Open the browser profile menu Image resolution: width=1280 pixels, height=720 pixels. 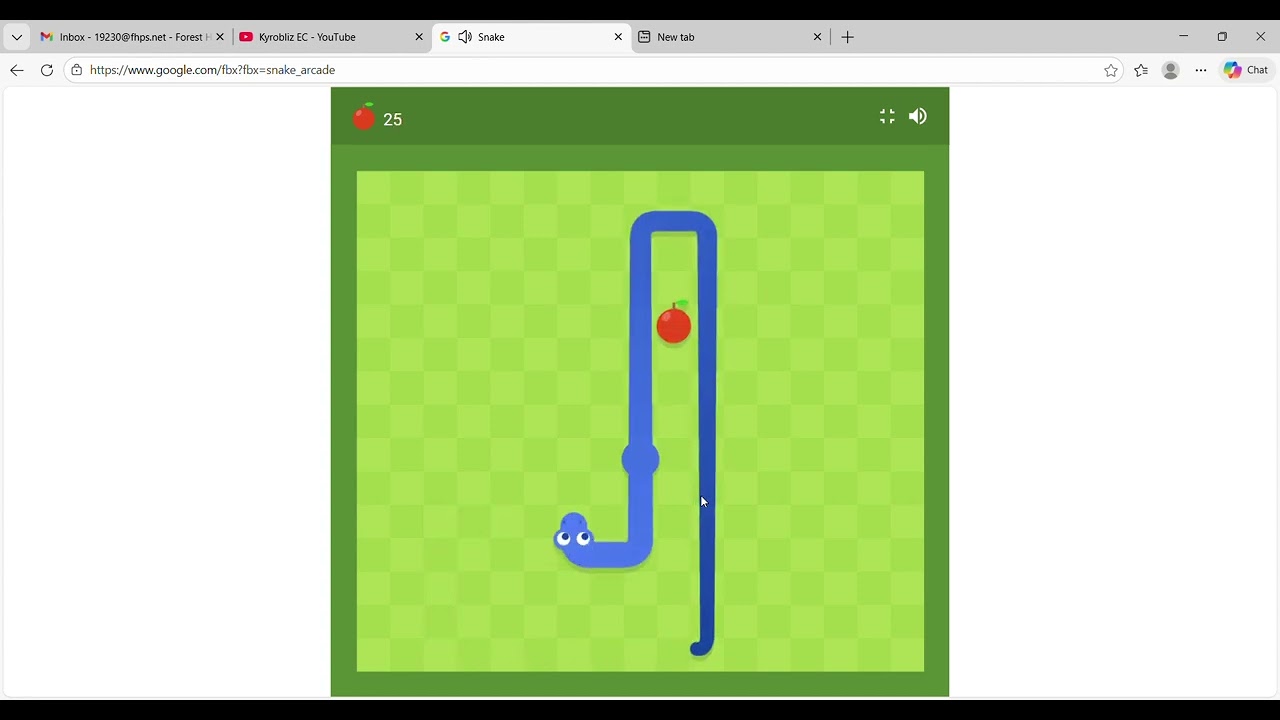tap(1171, 70)
